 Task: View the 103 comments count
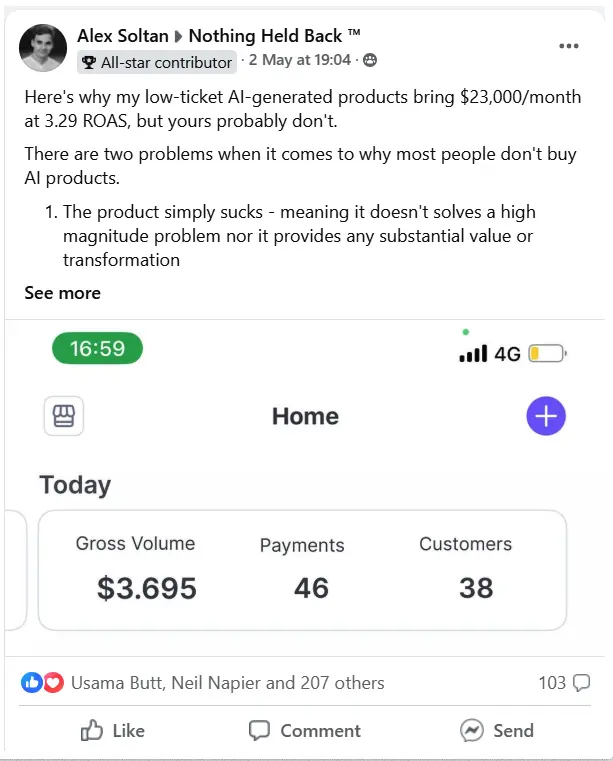pyautogui.click(x=552, y=683)
